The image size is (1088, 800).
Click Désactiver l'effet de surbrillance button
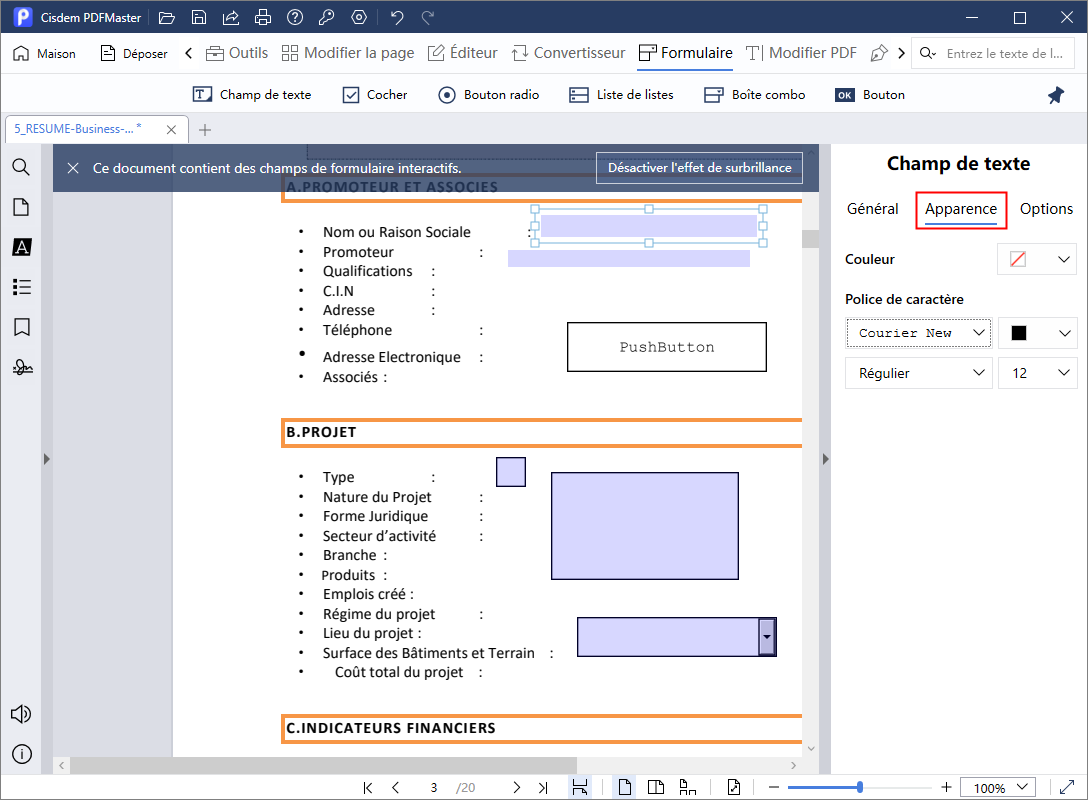[x=699, y=168]
